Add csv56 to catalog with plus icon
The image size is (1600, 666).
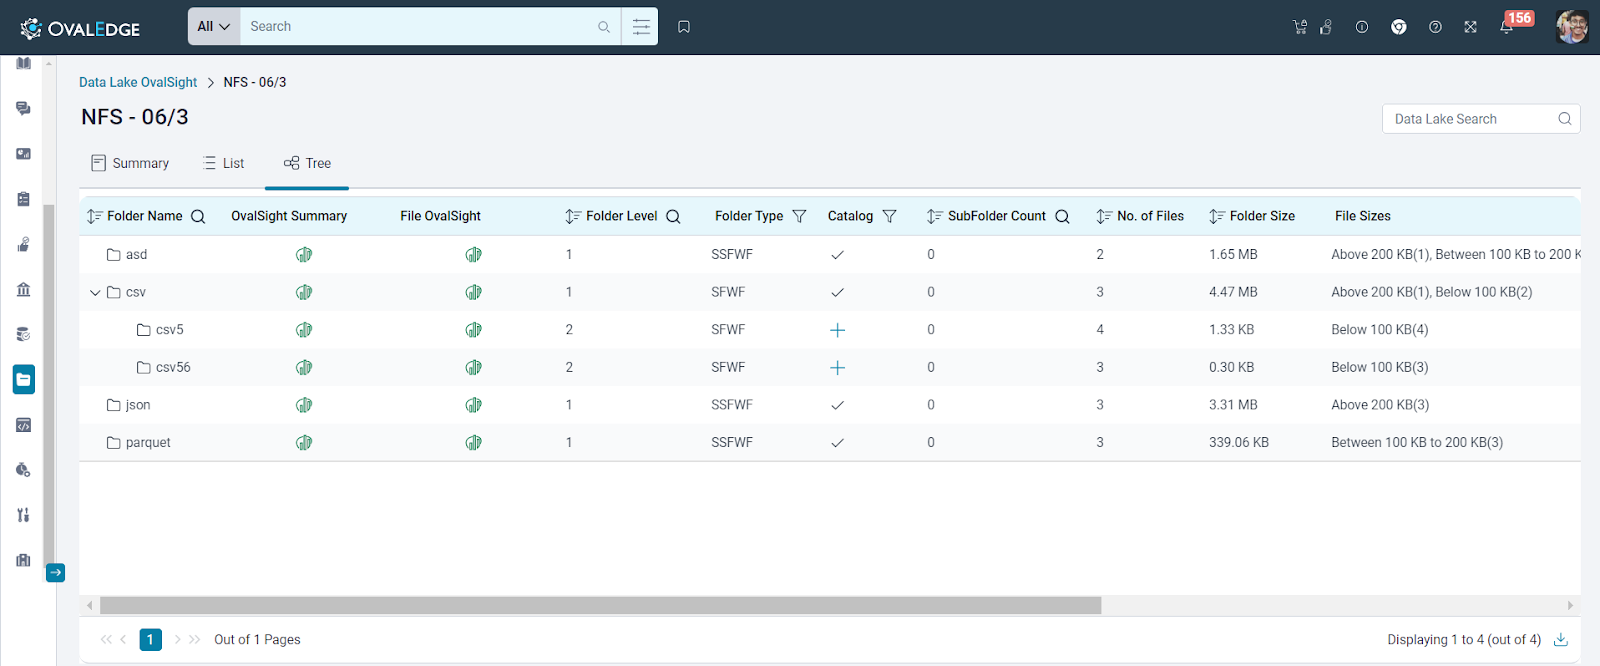[x=838, y=367]
